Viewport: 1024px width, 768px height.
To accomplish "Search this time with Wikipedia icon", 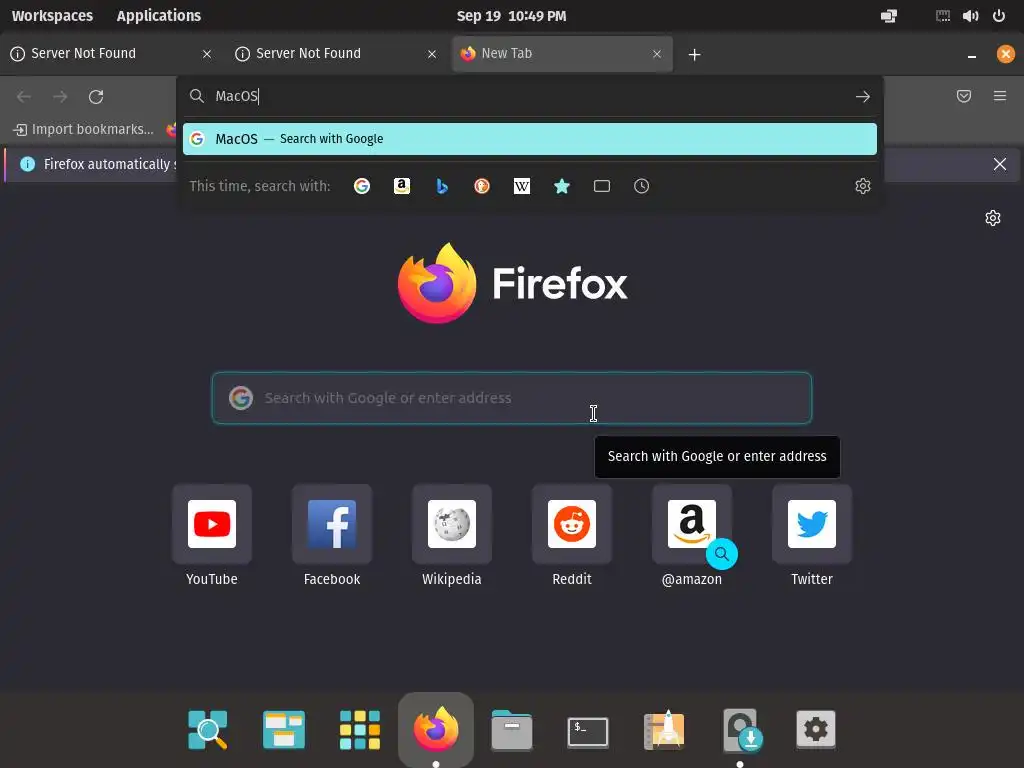I will click(522, 186).
